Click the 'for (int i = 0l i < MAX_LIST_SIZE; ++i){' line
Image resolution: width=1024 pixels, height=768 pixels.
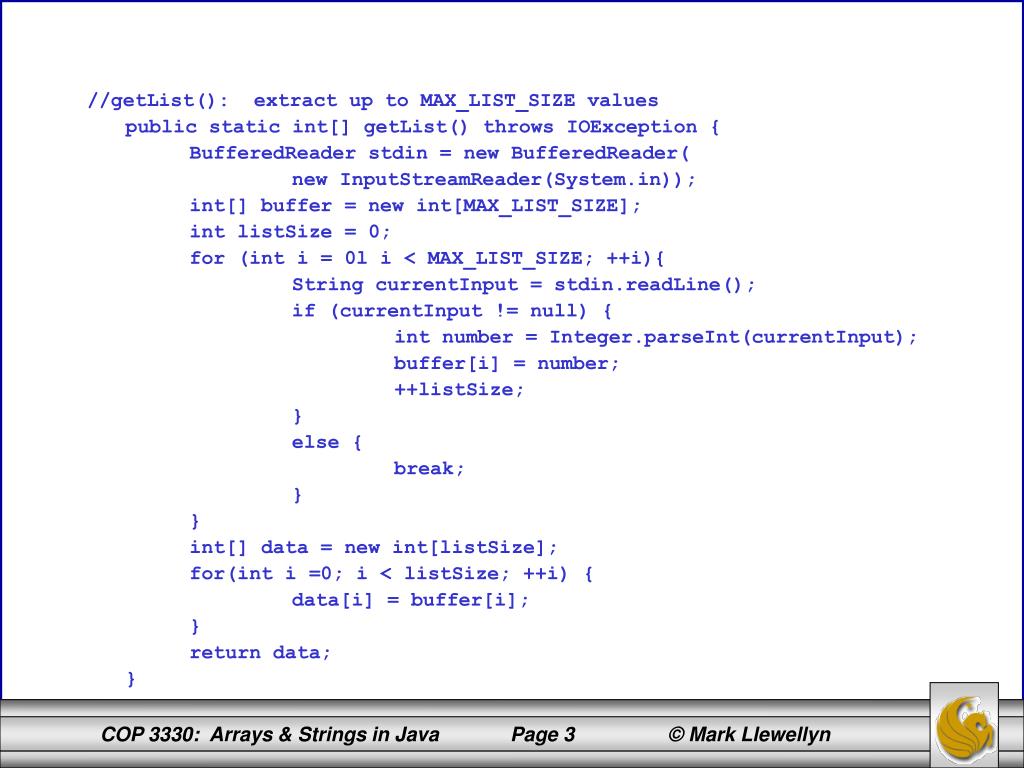[427, 258]
